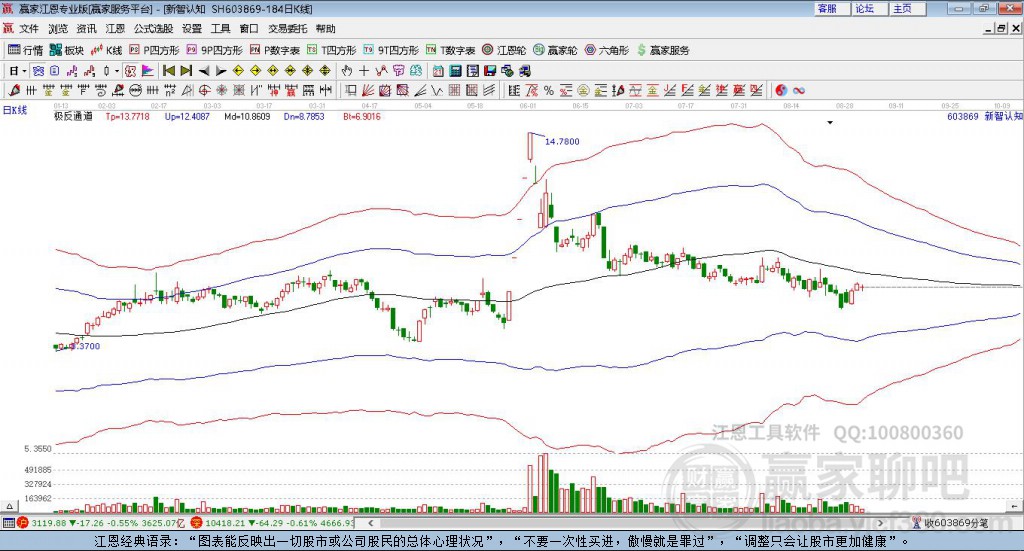Jump to first bar with skip-back icon
1024x551 pixels.
169,71
